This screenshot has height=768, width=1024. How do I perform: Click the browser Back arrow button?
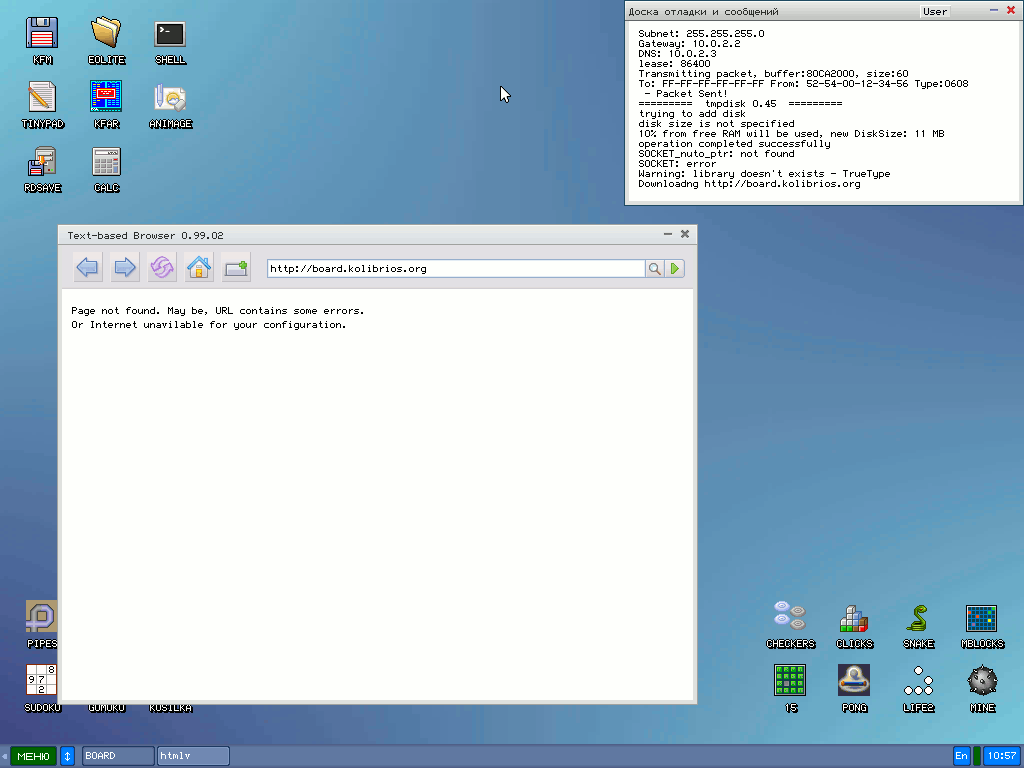[88, 268]
